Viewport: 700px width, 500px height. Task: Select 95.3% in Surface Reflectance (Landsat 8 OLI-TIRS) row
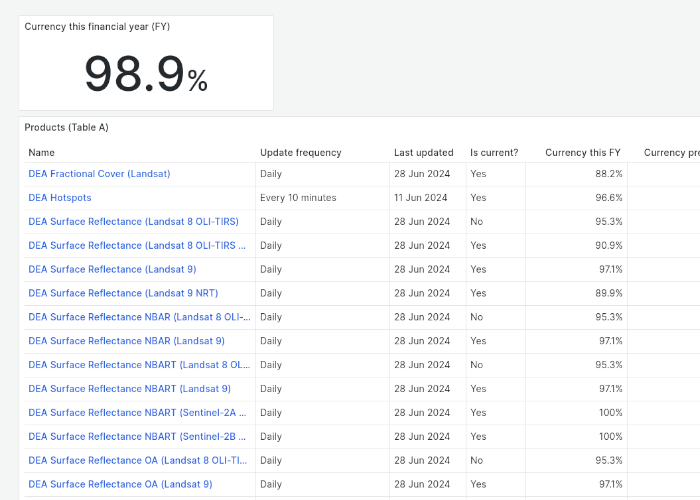pyautogui.click(x=608, y=221)
